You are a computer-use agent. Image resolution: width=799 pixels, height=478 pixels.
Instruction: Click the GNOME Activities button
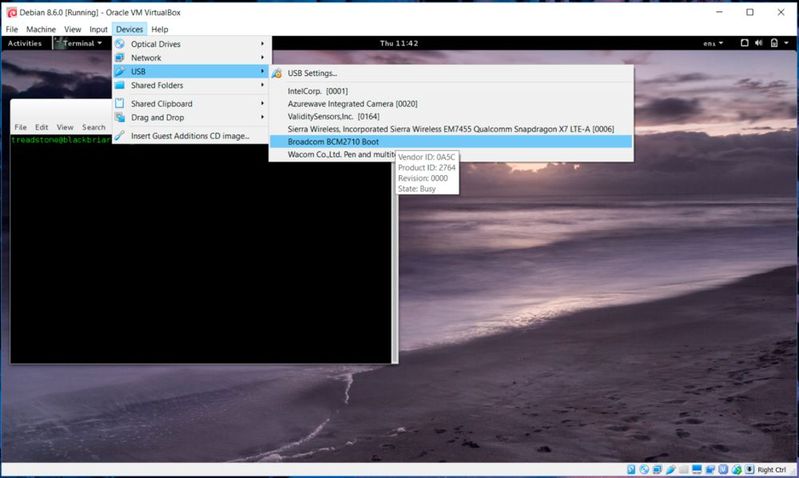click(x=24, y=43)
